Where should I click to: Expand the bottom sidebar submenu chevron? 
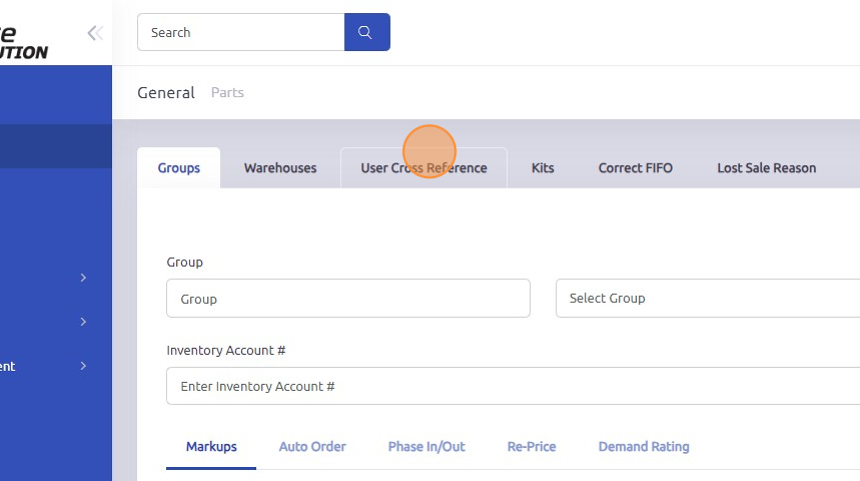pos(84,366)
